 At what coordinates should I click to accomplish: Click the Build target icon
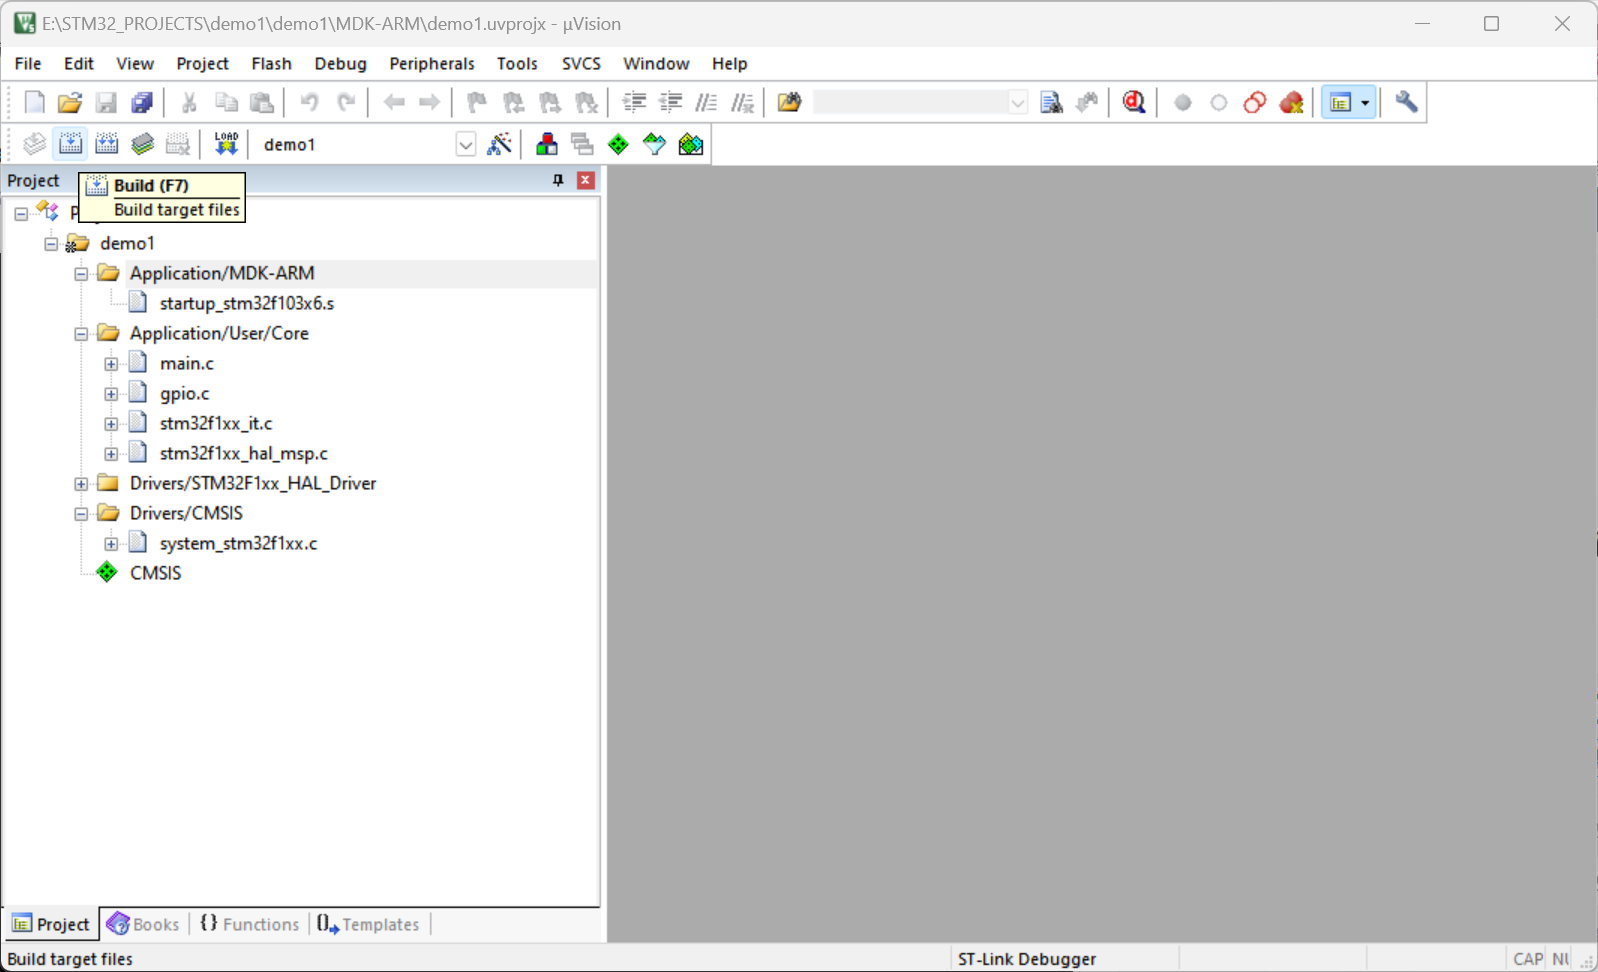click(x=70, y=144)
